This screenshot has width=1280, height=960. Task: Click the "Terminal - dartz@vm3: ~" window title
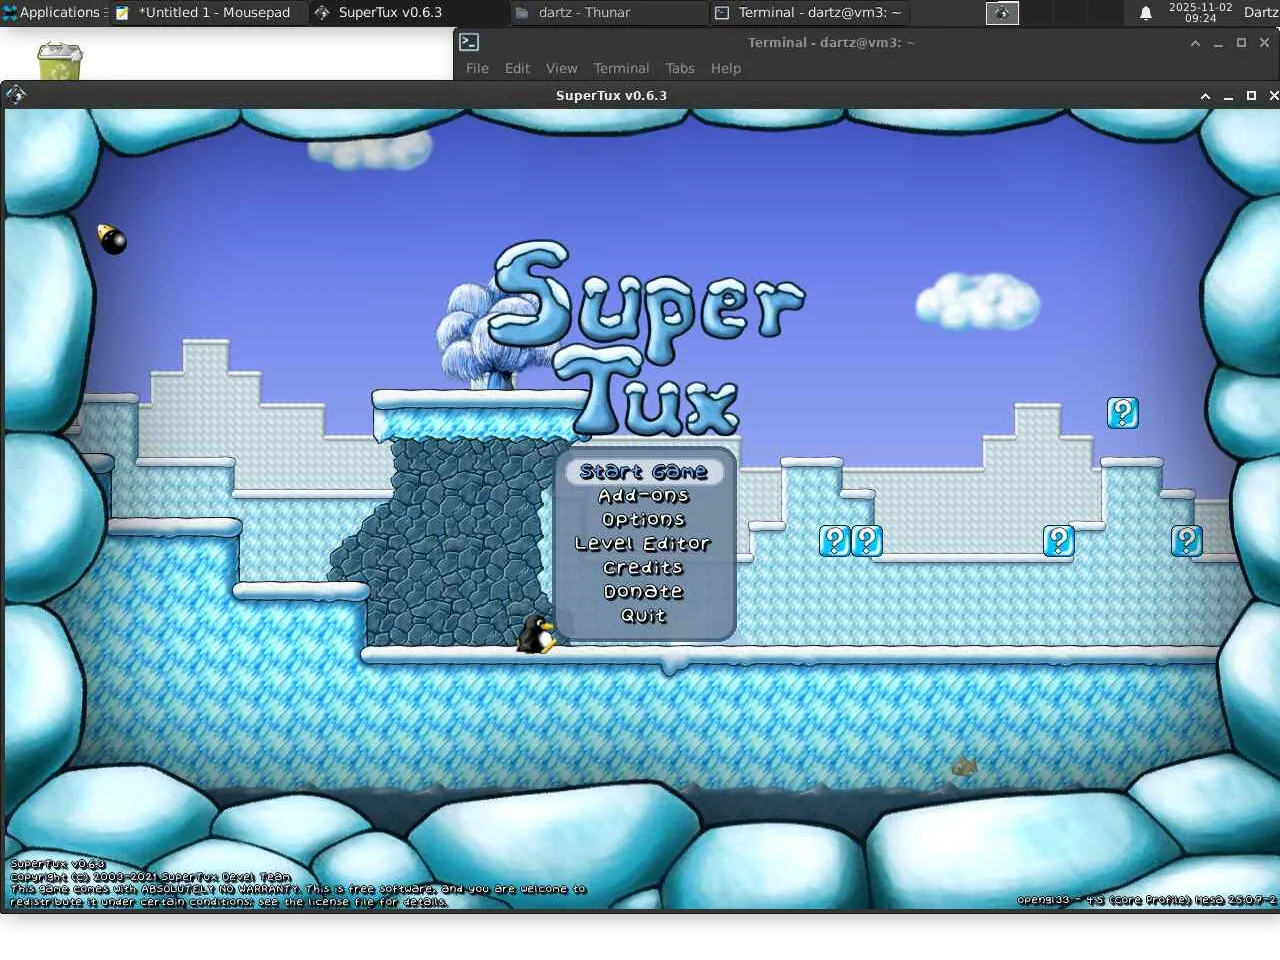831,43
